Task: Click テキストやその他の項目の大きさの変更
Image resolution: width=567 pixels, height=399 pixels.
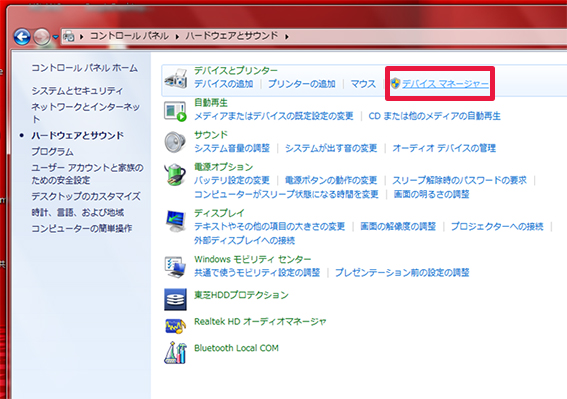Action: pos(269,226)
